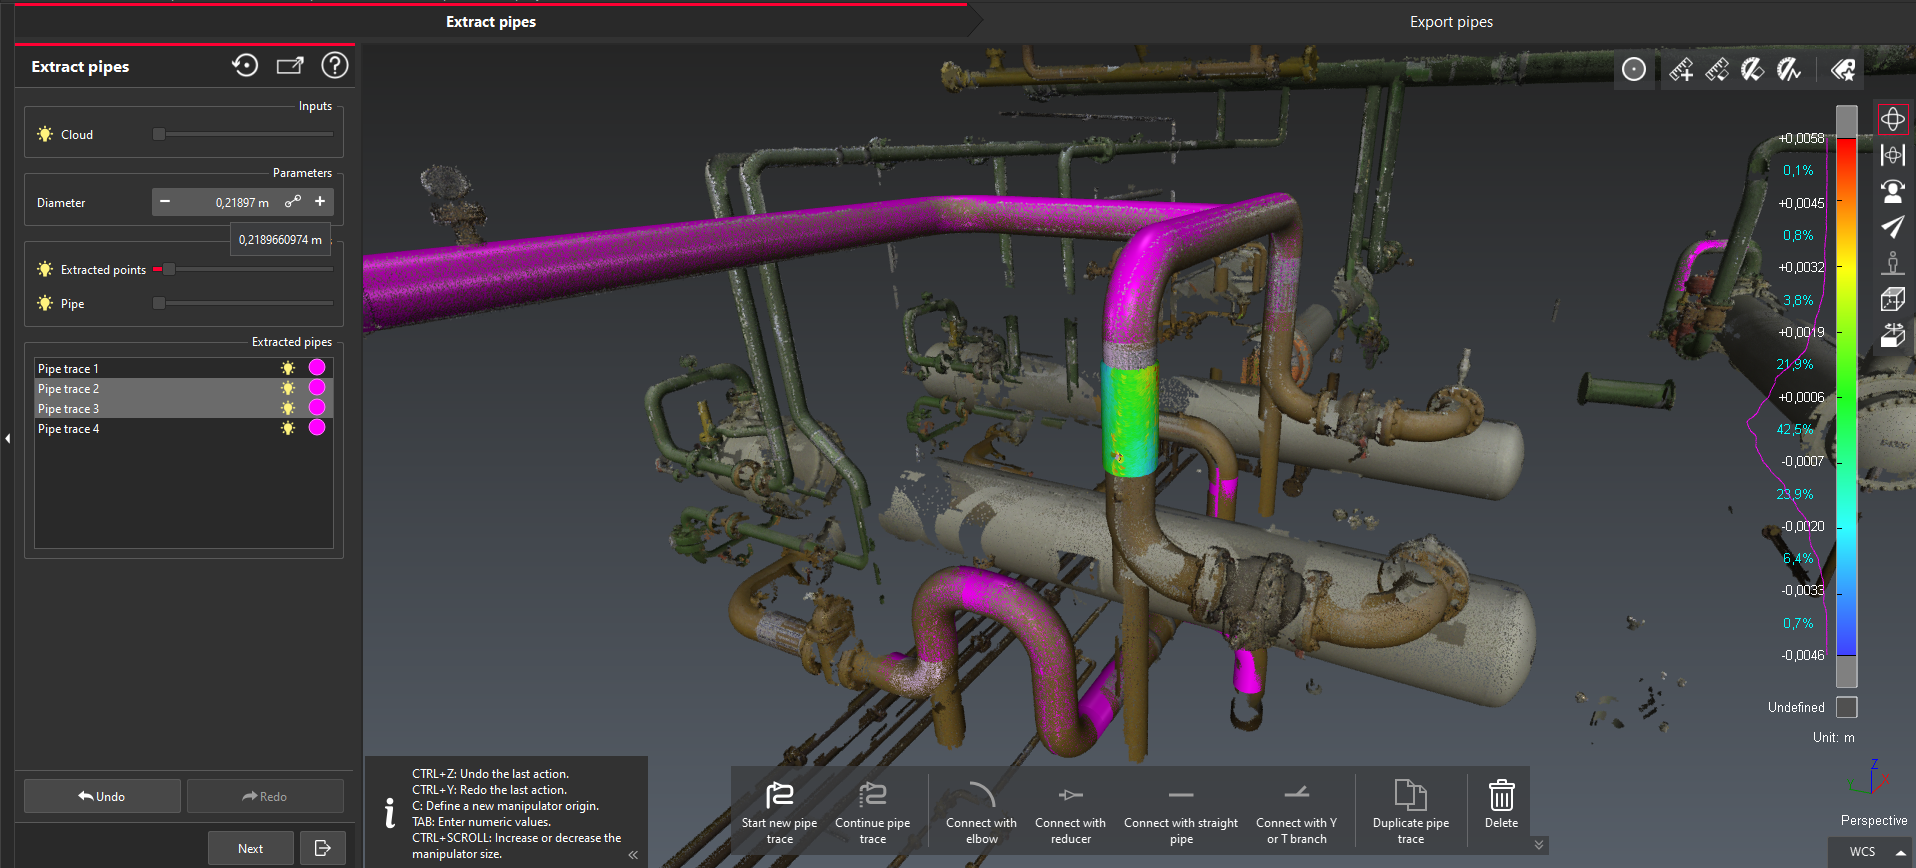Toggle visibility bulb for Cloud input
The width and height of the screenshot is (1916, 868).
click(x=45, y=134)
